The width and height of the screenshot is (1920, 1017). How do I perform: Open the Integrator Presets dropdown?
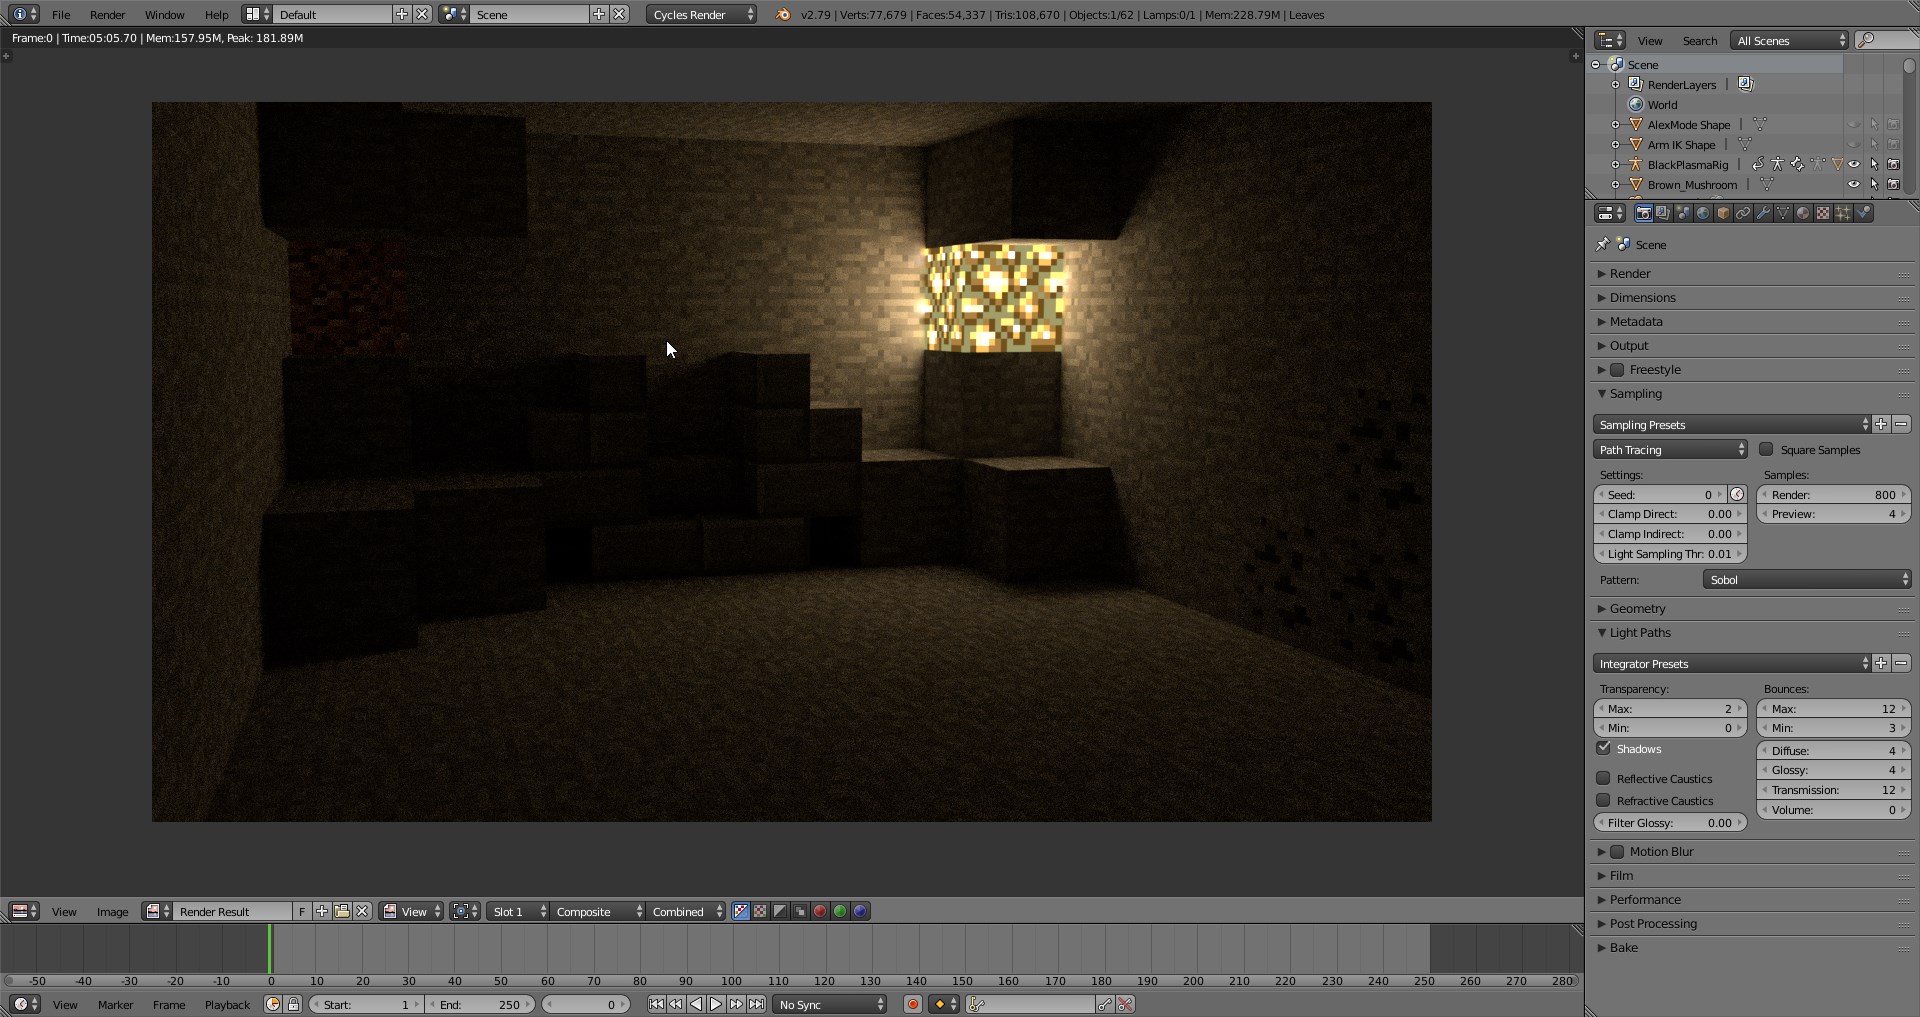(1731, 663)
